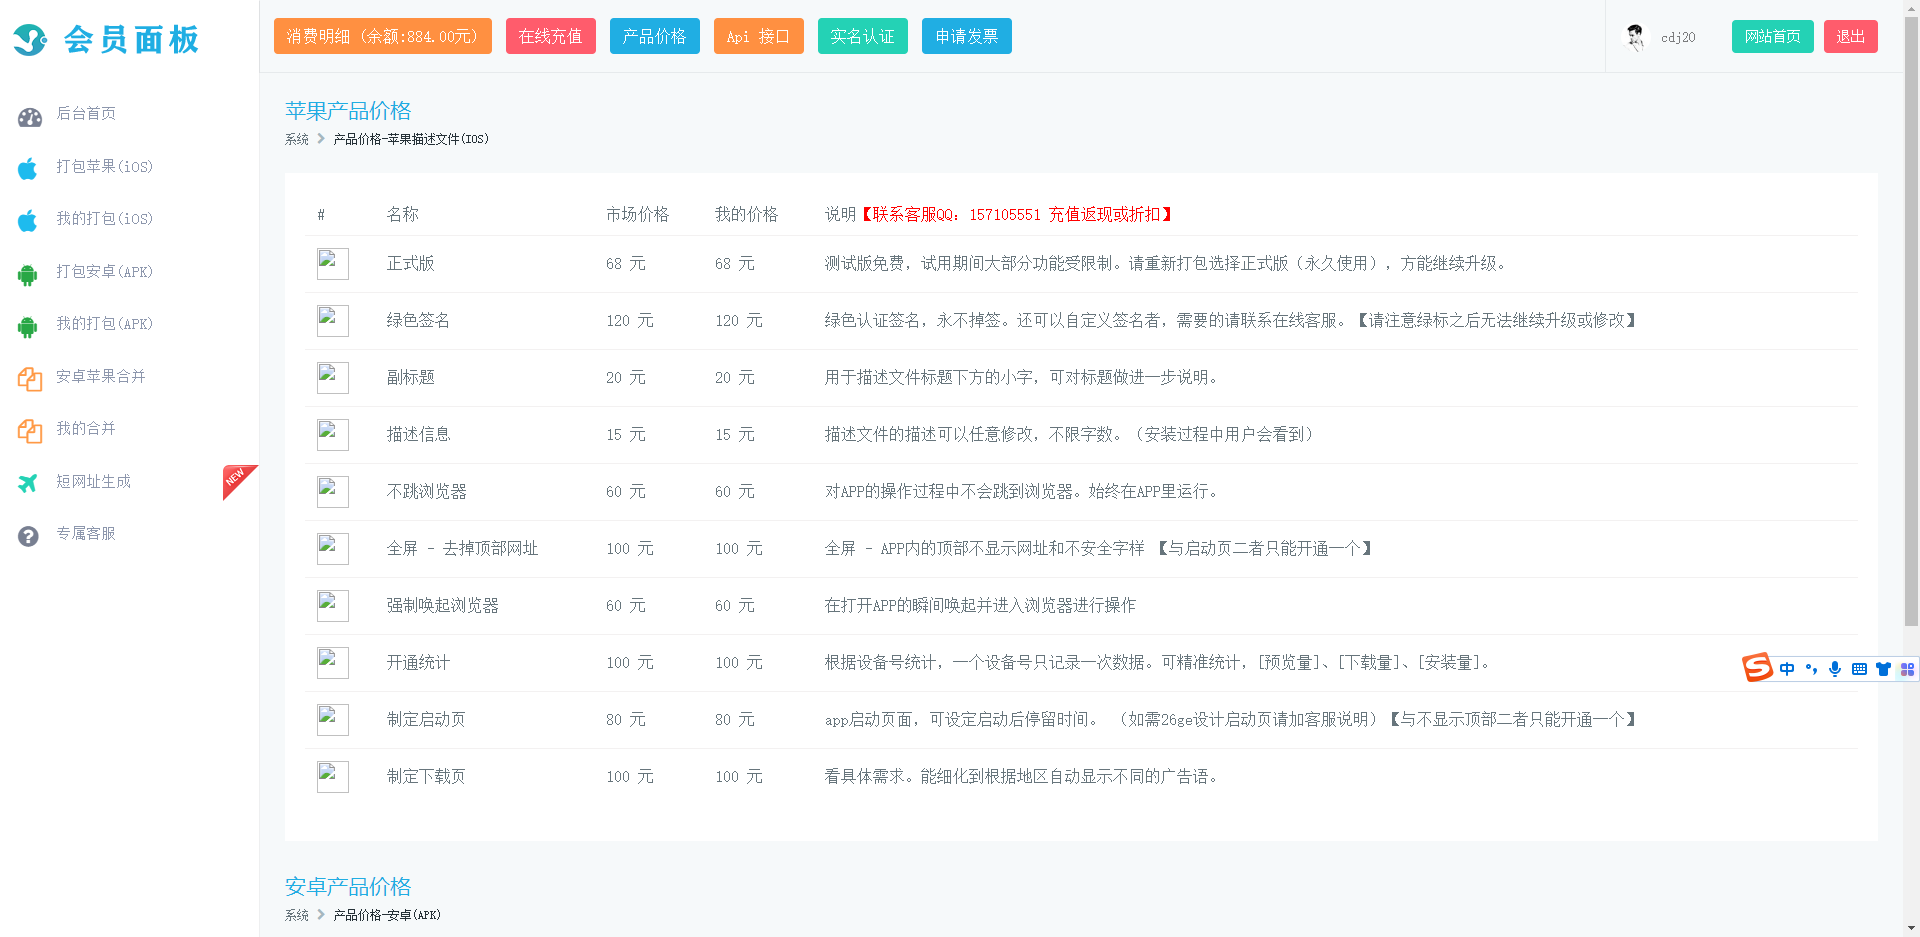
Task: Click the Sogou input method logo
Action: pos(1757,667)
